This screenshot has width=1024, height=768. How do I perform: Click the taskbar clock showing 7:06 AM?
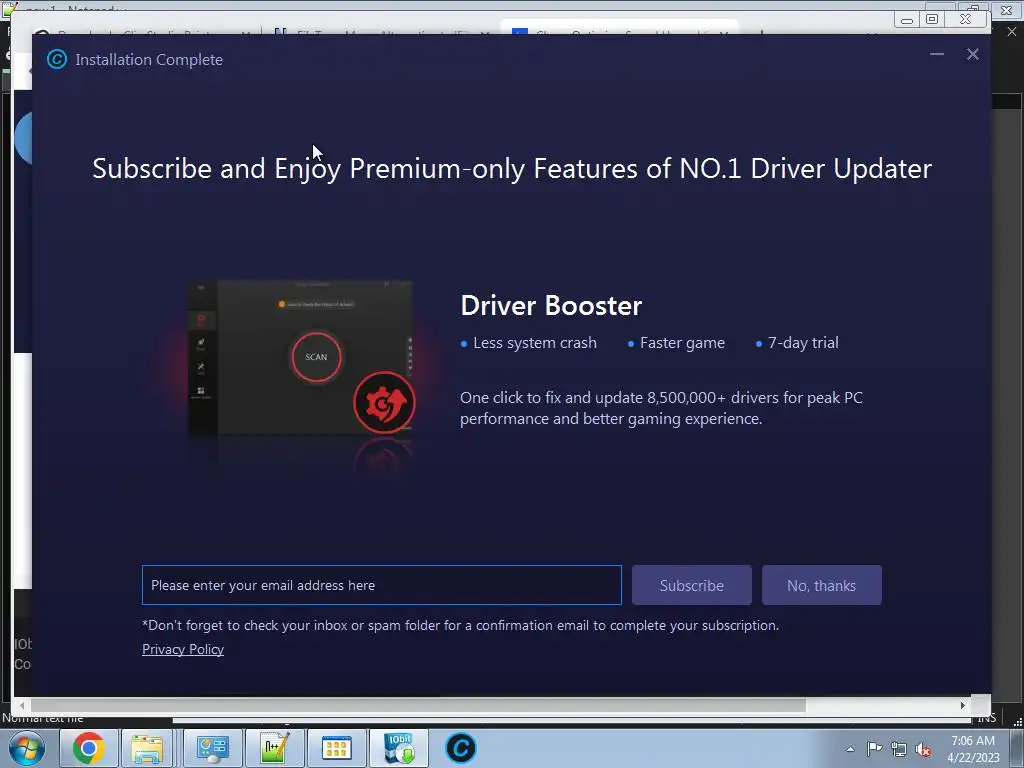973,748
